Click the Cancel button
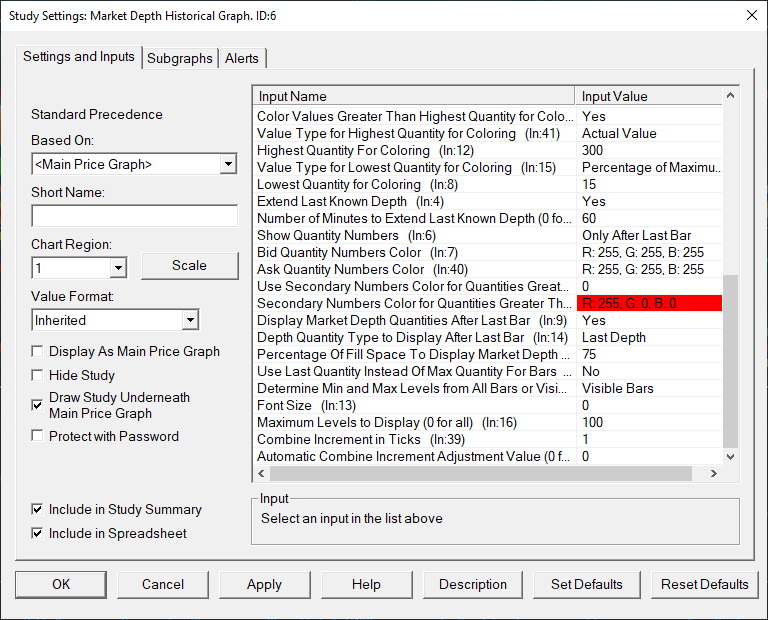This screenshot has width=768, height=620. (163, 584)
